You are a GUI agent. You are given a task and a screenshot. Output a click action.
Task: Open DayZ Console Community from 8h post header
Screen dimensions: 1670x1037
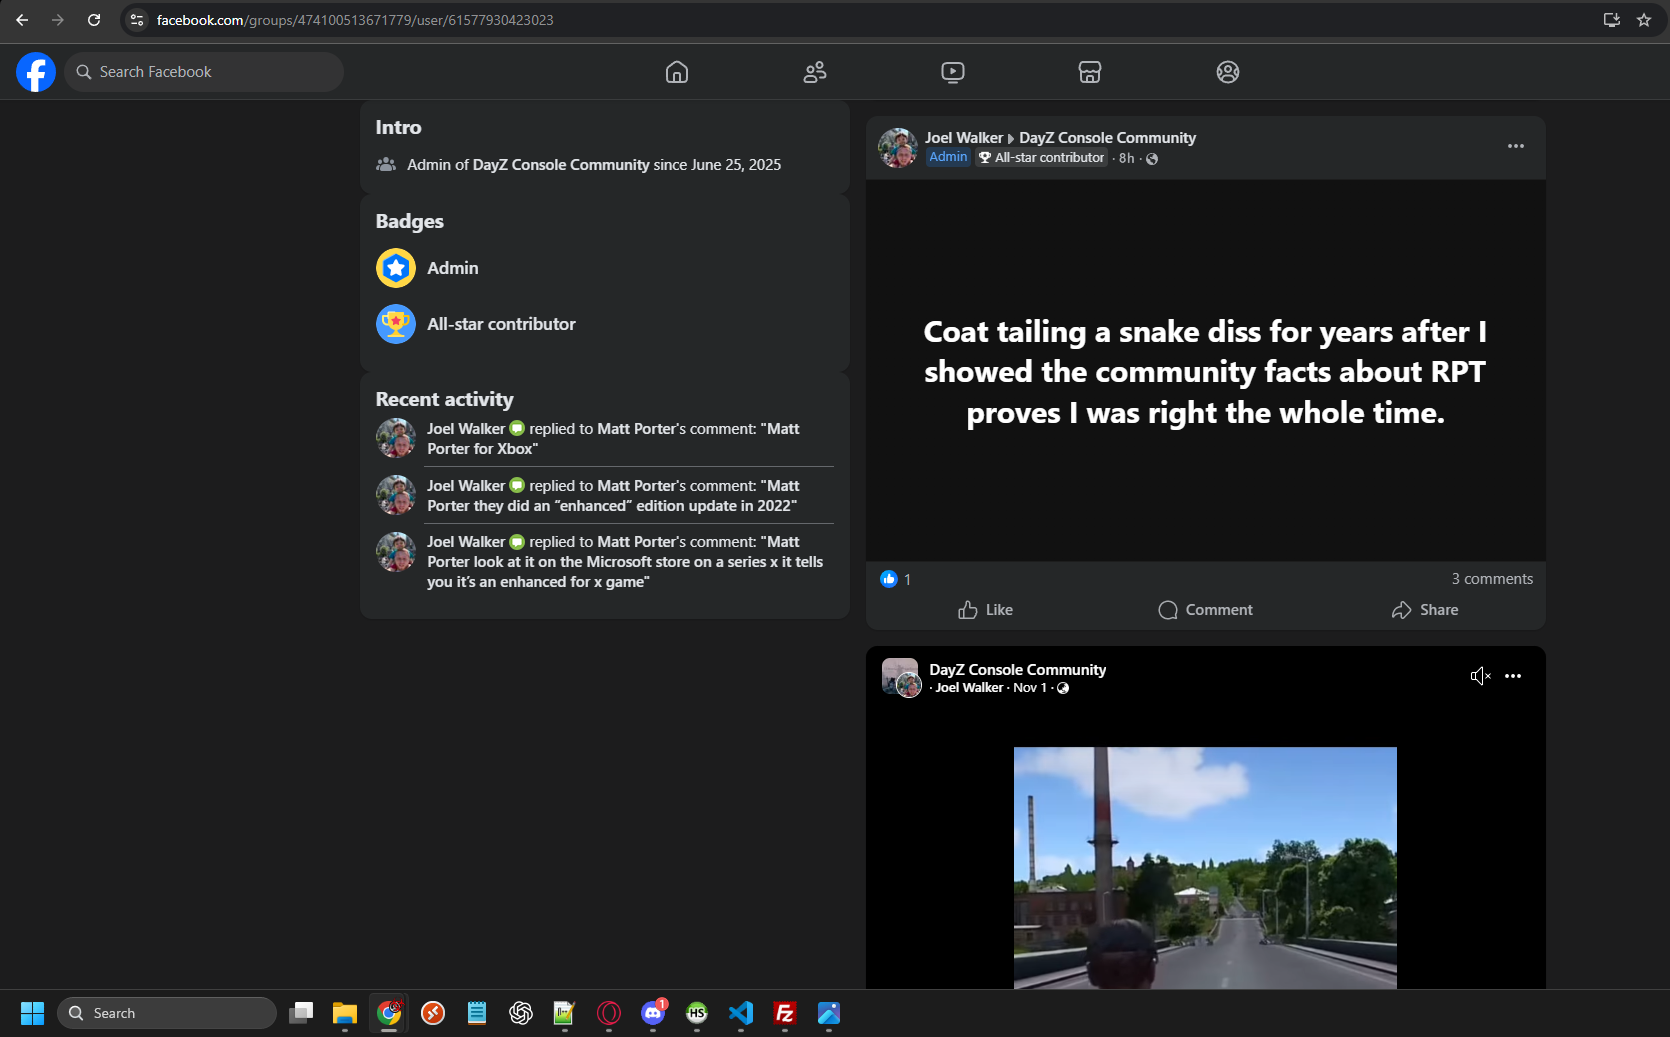1107,138
